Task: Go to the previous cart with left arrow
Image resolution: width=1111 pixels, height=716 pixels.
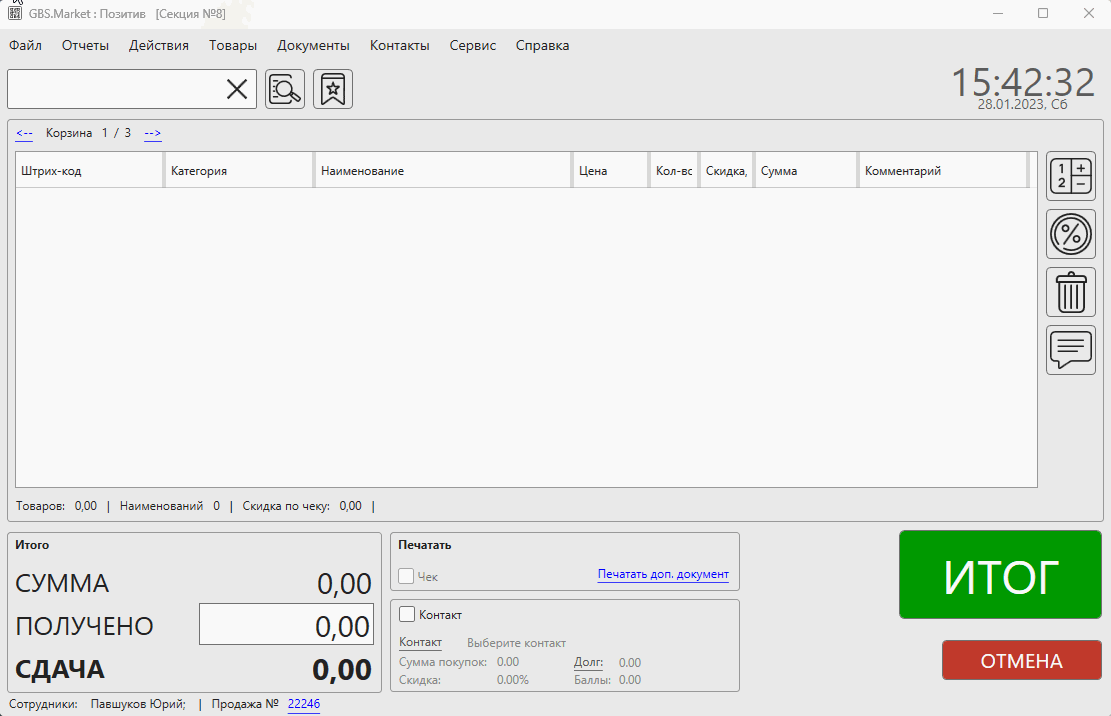Action: [24, 133]
